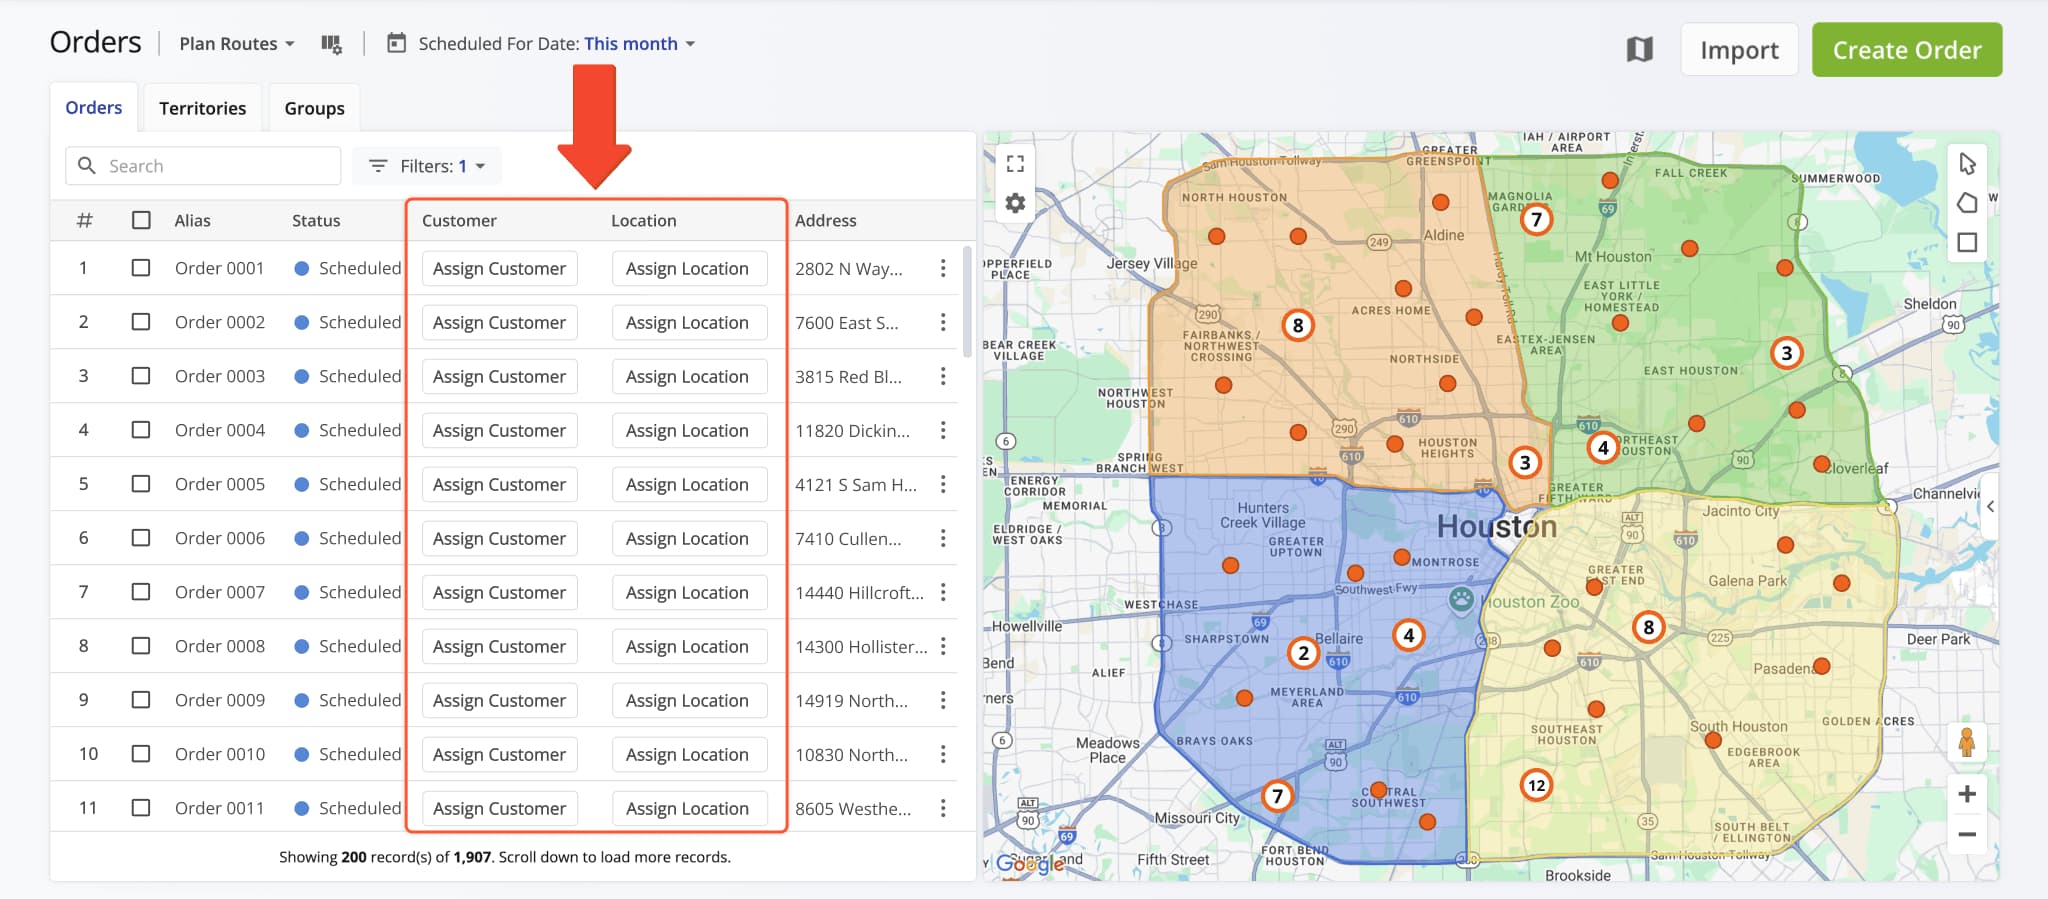The height and width of the screenshot is (899, 2048).
Task: Click address cell 2802 N Way
Action: [x=849, y=268]
